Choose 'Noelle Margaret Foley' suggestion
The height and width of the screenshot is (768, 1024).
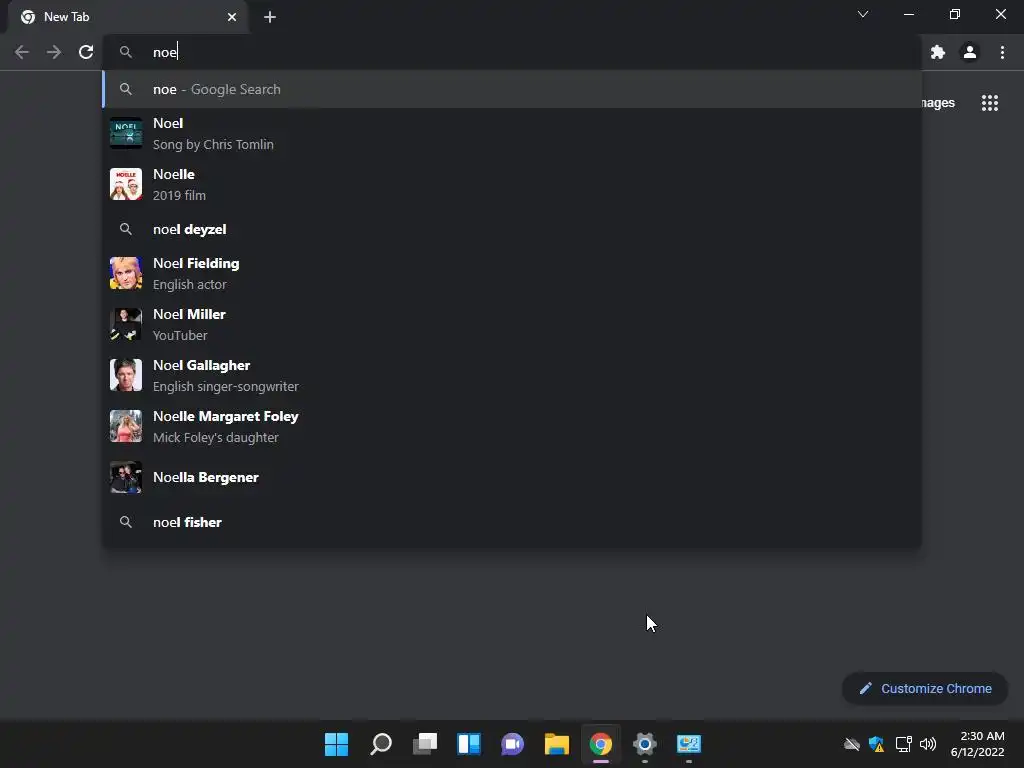tap(513, 426)
